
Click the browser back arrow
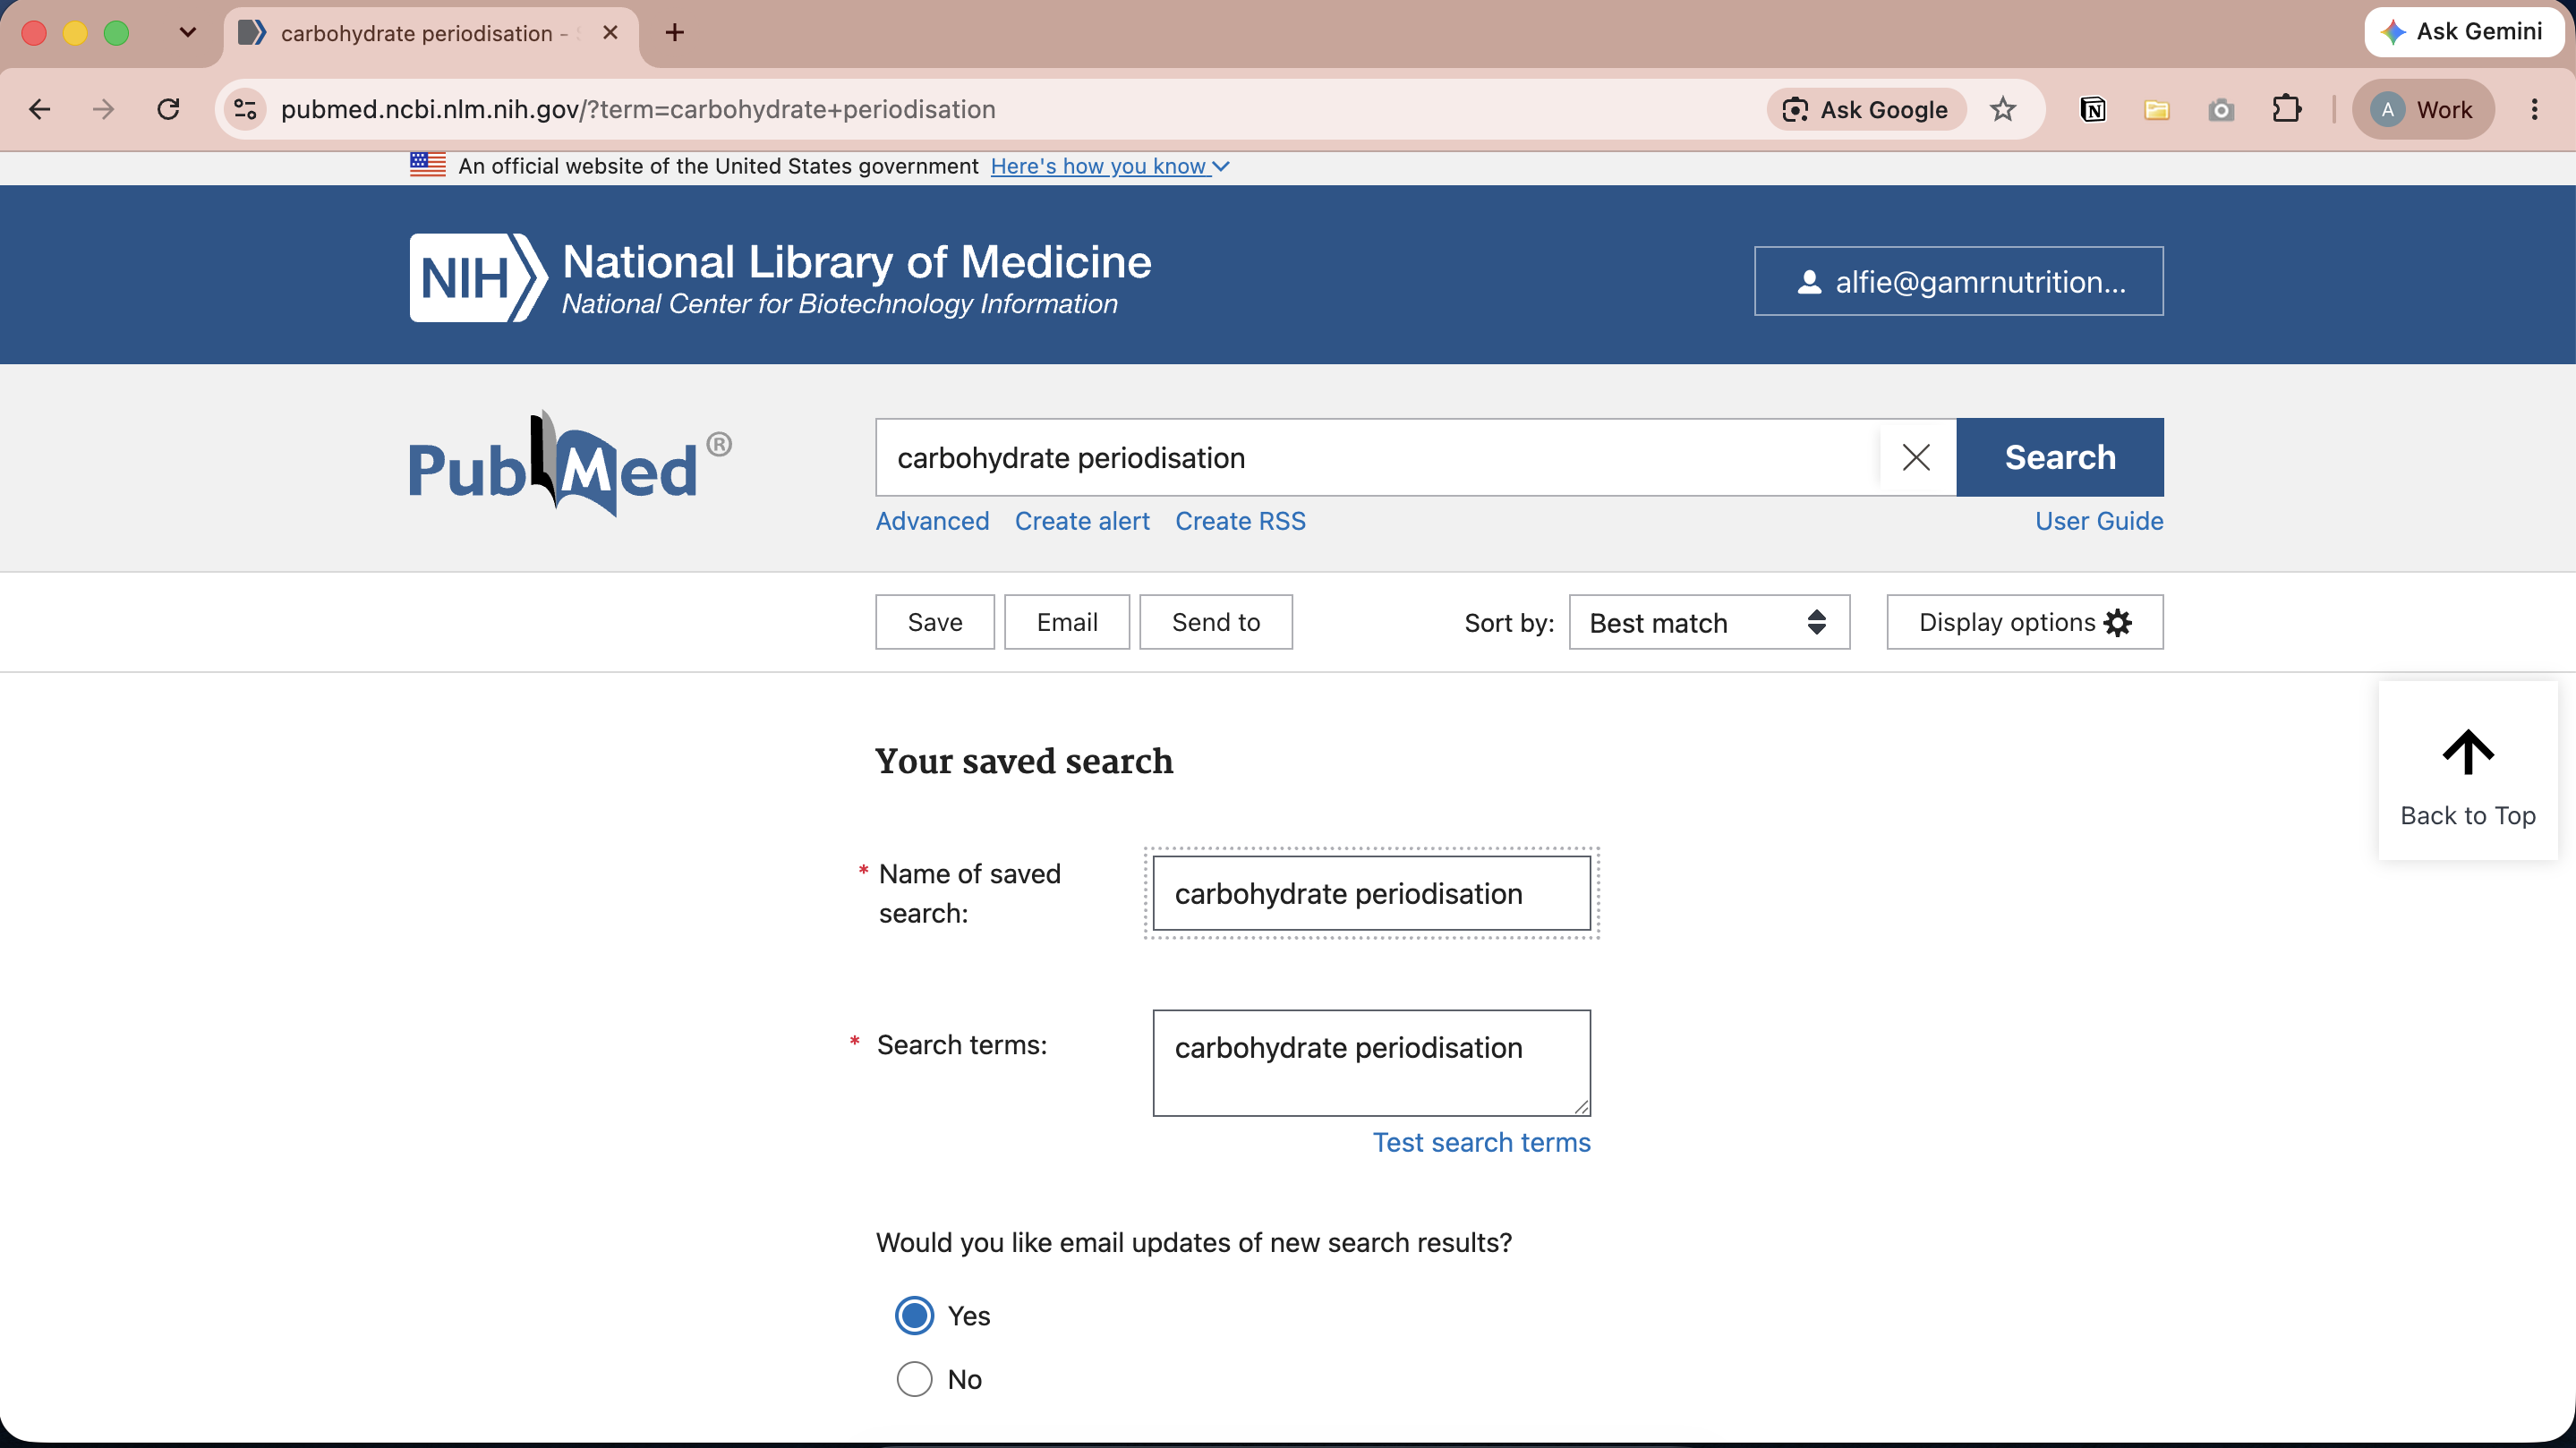40,109
